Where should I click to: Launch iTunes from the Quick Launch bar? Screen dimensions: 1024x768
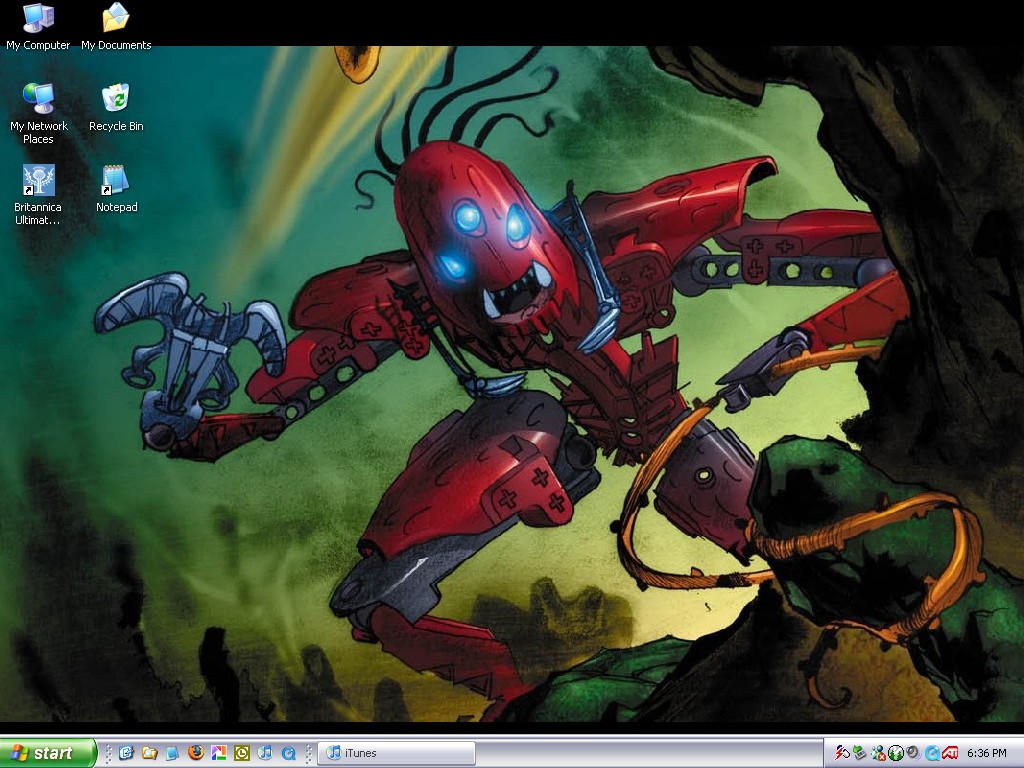tap(265, 752)
